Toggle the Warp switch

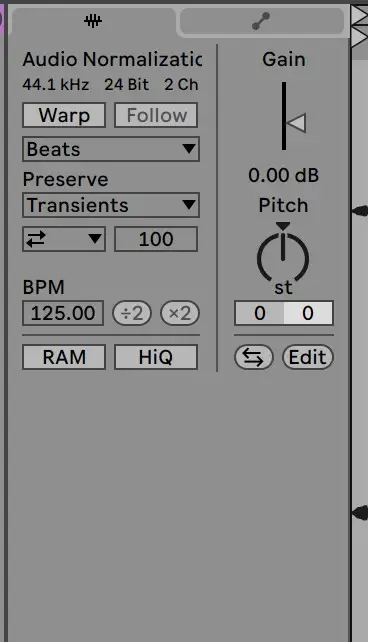64,115
